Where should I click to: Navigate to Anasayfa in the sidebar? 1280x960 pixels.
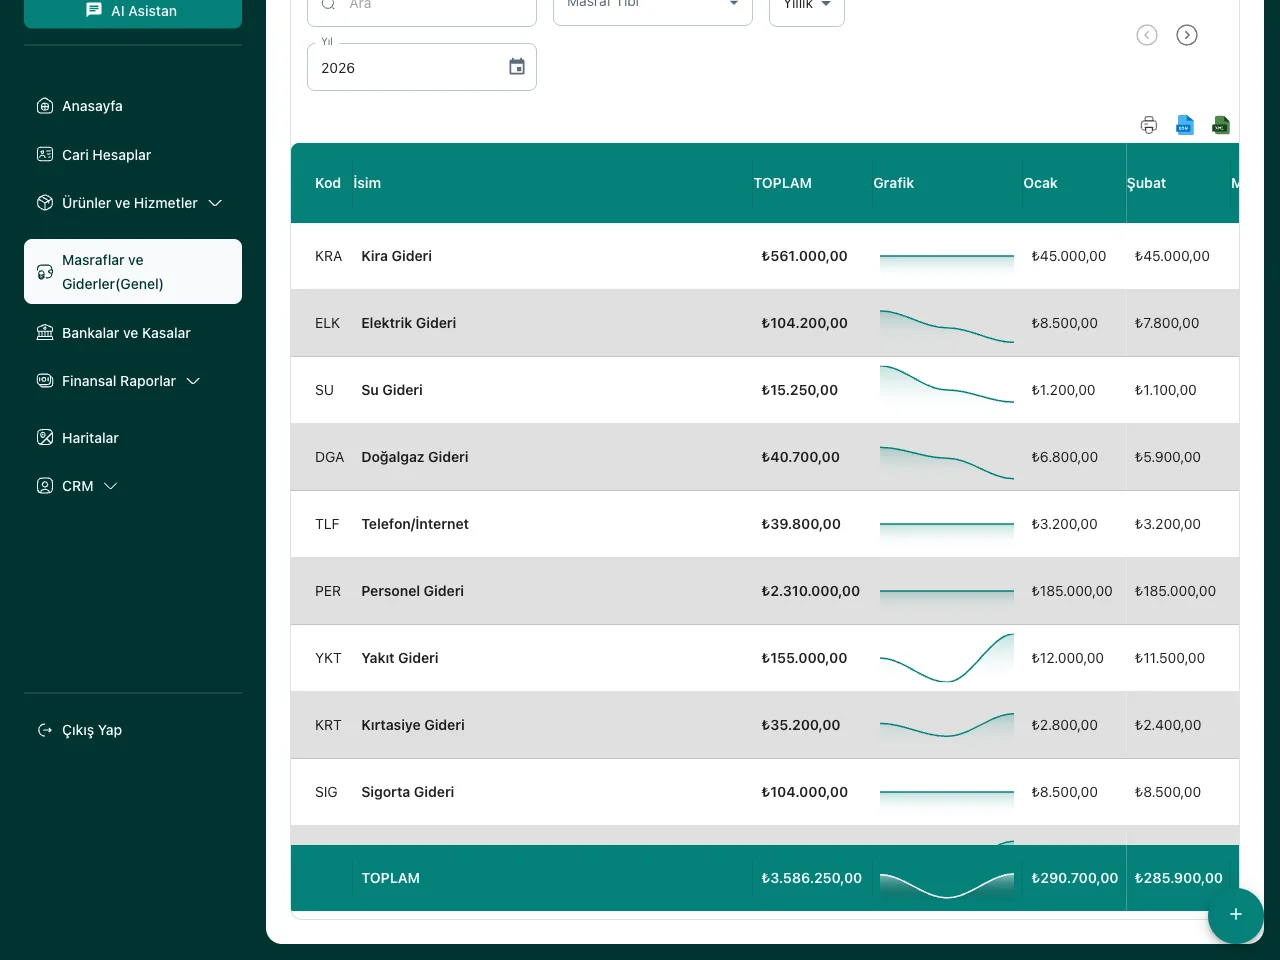point(92,106)
